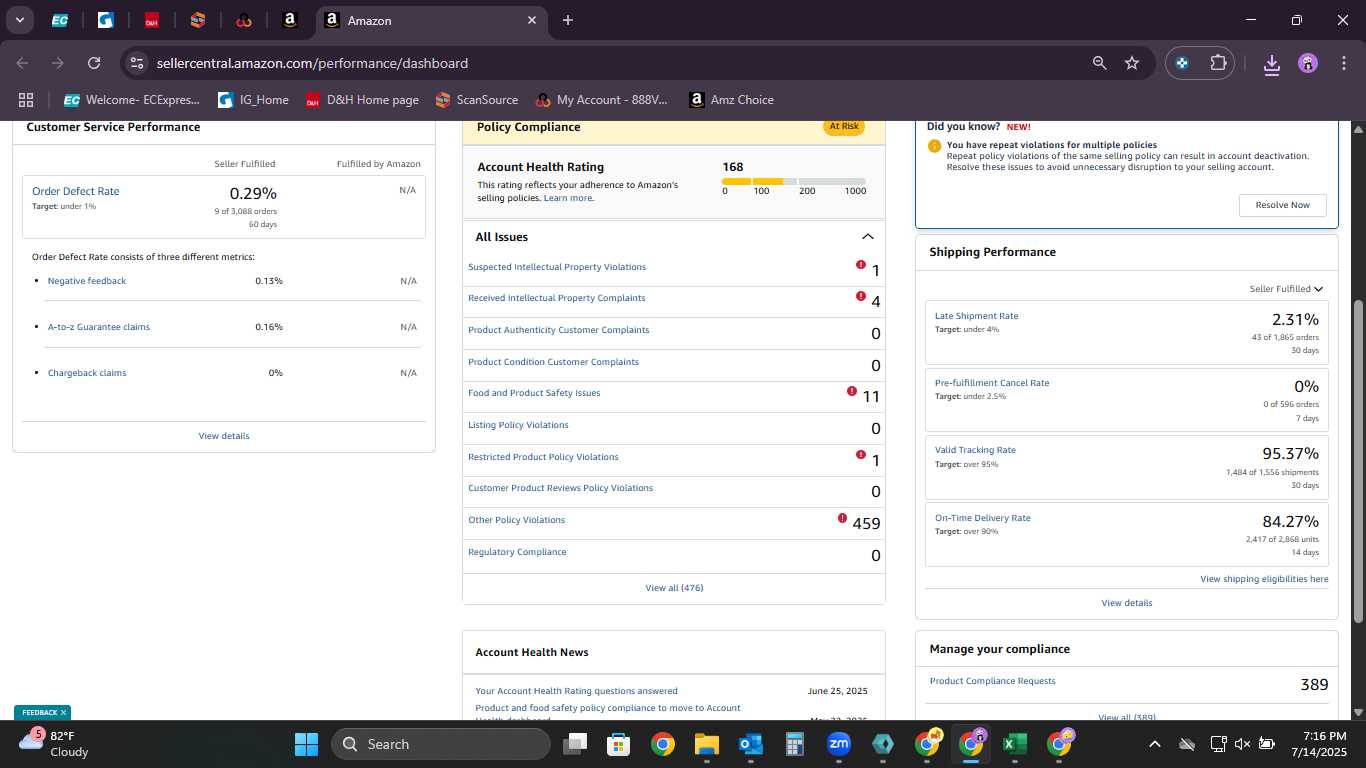Open the Chargeback claims link
1366x768 pixels.
[87, 373]
